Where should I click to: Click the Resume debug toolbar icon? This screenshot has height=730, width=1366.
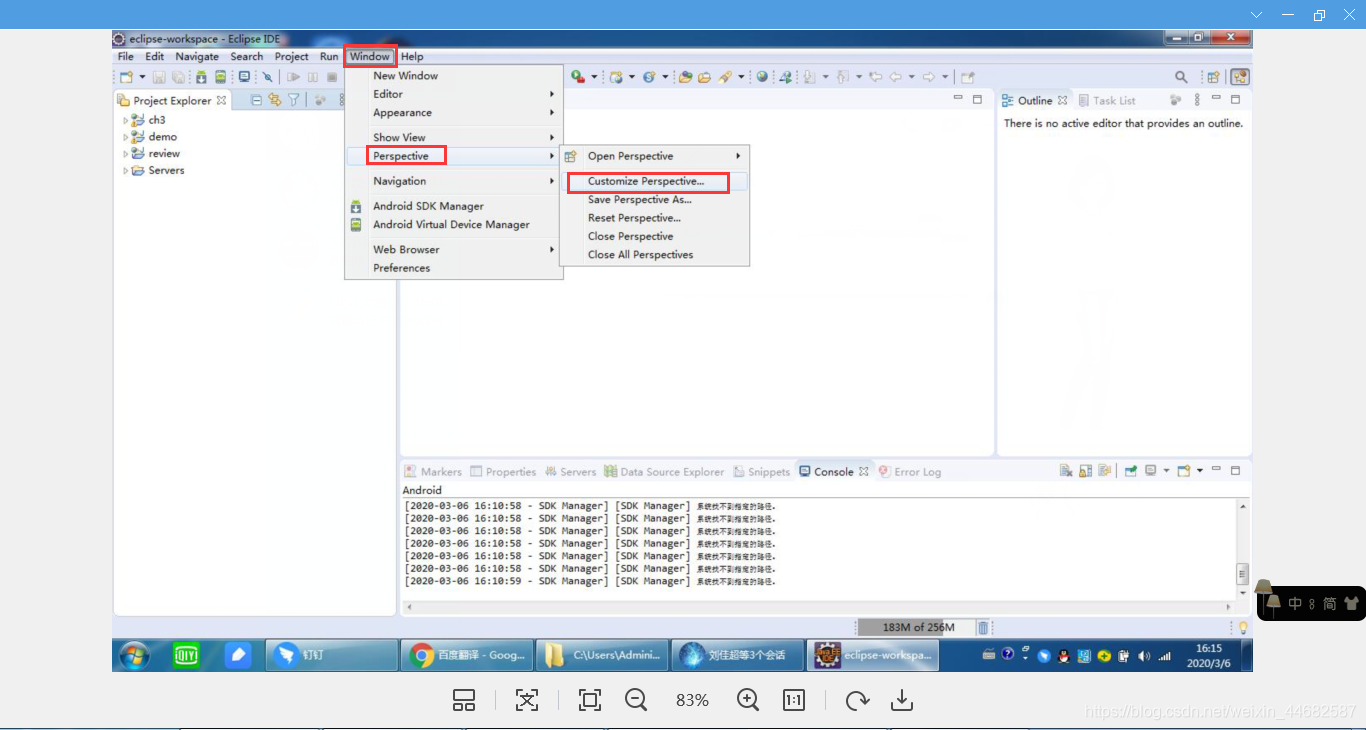(294, 77)
